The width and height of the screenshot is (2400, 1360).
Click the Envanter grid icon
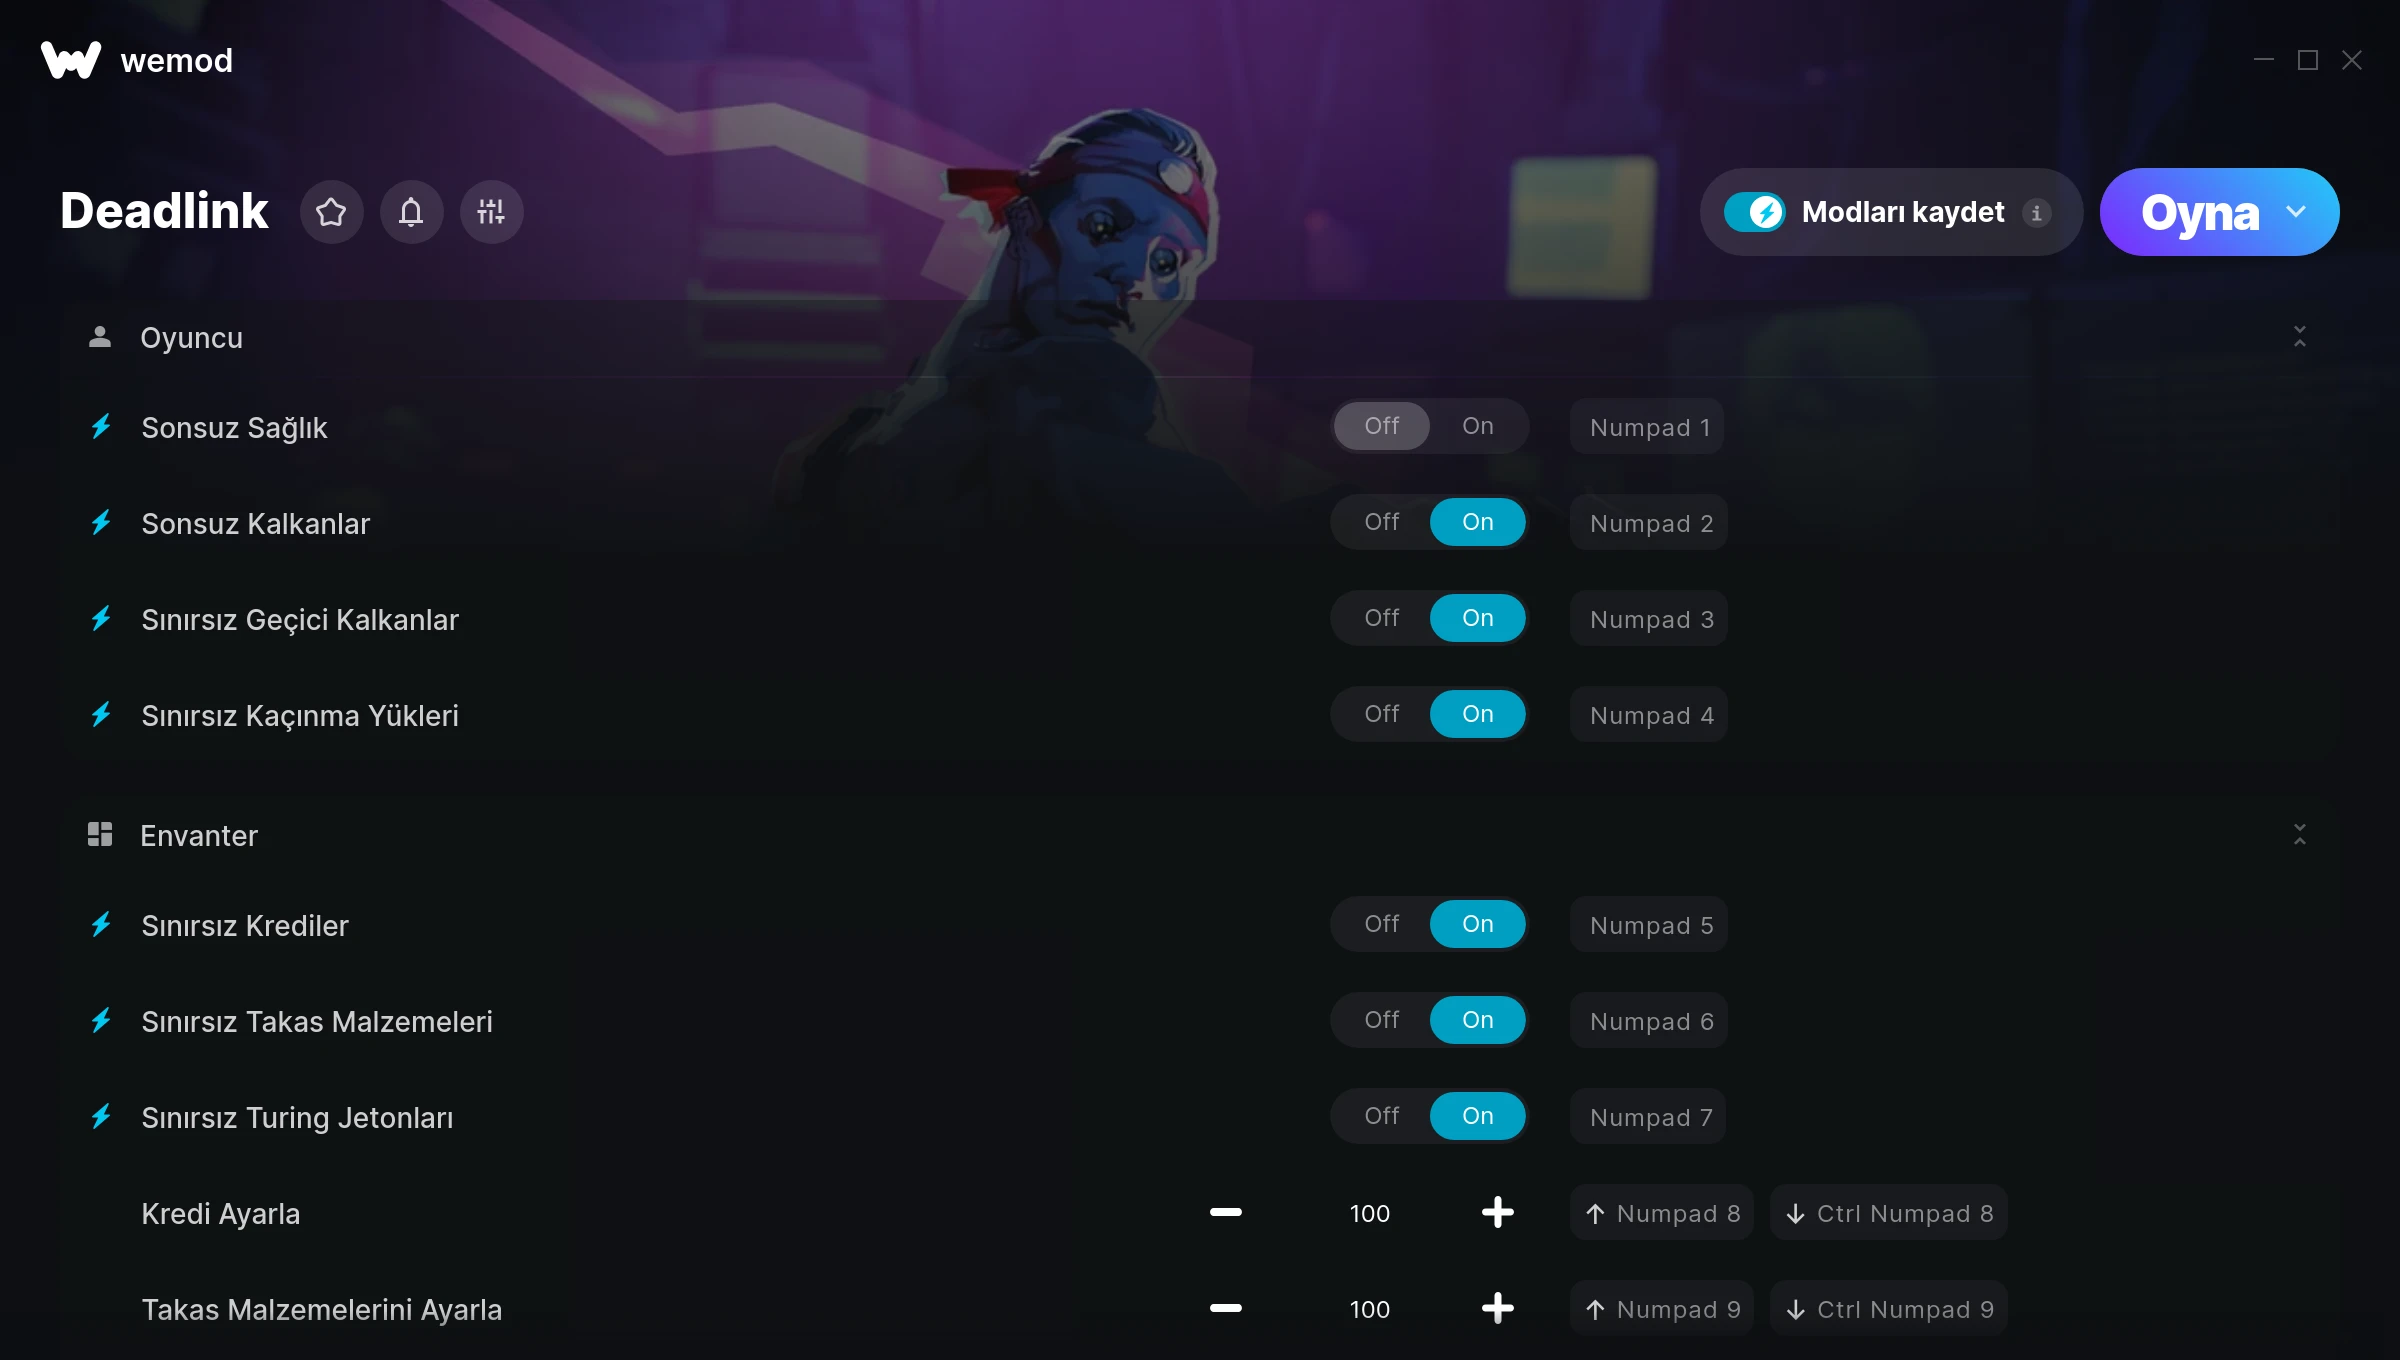tap(100, 834)
